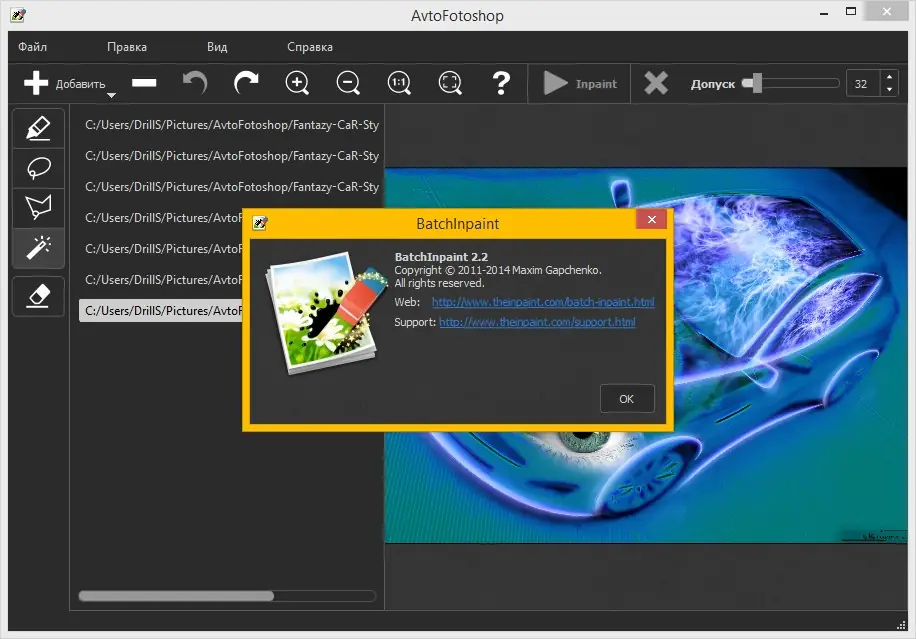Click the zoom in magnifier

pyautogui.click(x=297, y=83)
